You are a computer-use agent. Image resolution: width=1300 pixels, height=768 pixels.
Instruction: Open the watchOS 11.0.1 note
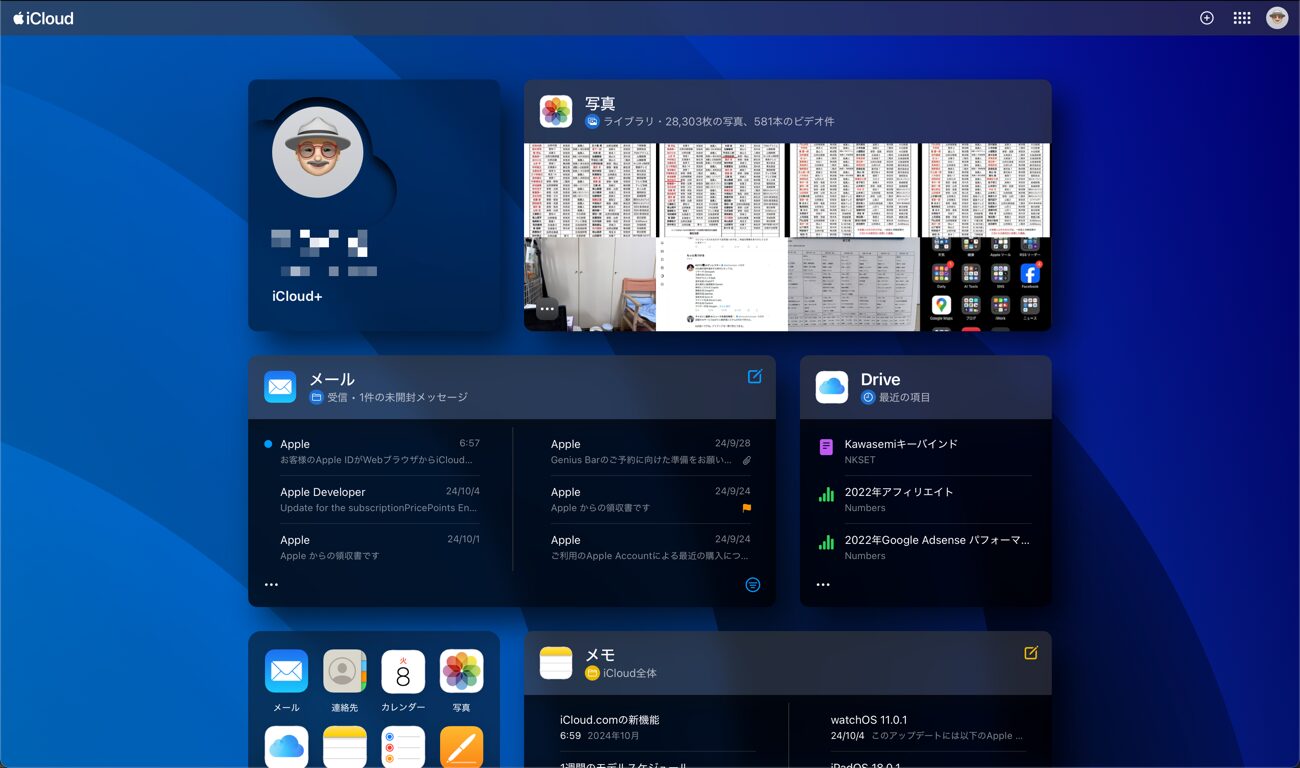[x=927, y=728]
